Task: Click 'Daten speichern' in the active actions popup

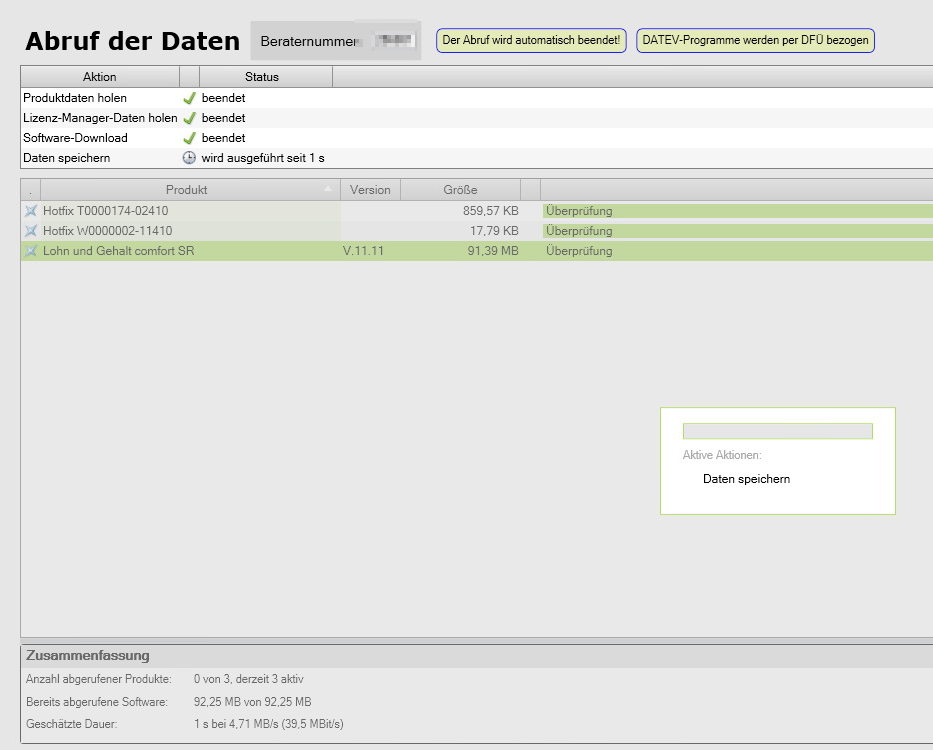Action: point(746,479)
